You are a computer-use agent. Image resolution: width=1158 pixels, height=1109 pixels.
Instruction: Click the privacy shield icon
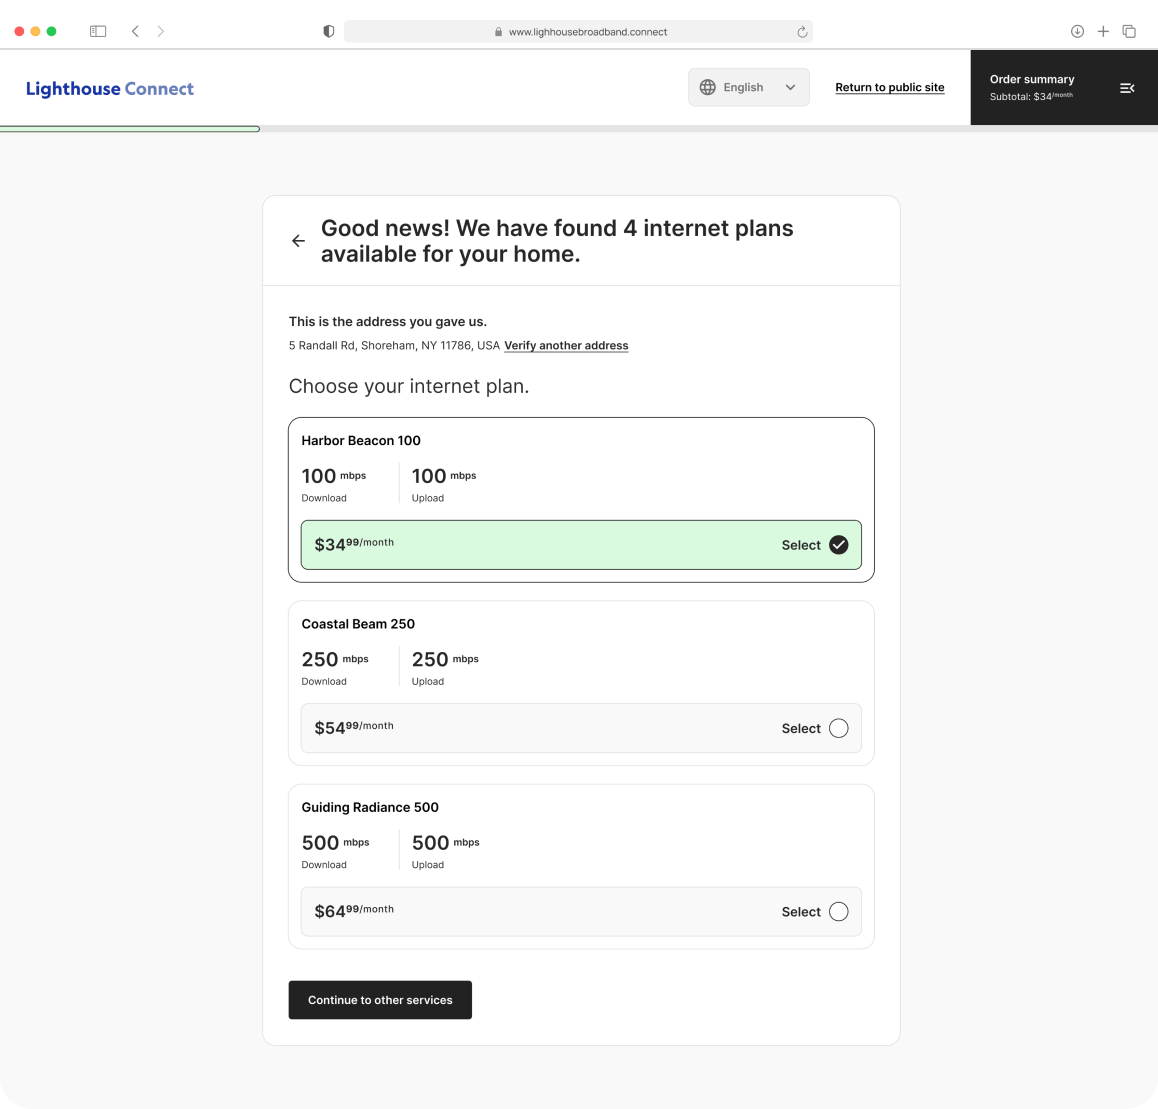pyautogui.click(x=328, y=32)
